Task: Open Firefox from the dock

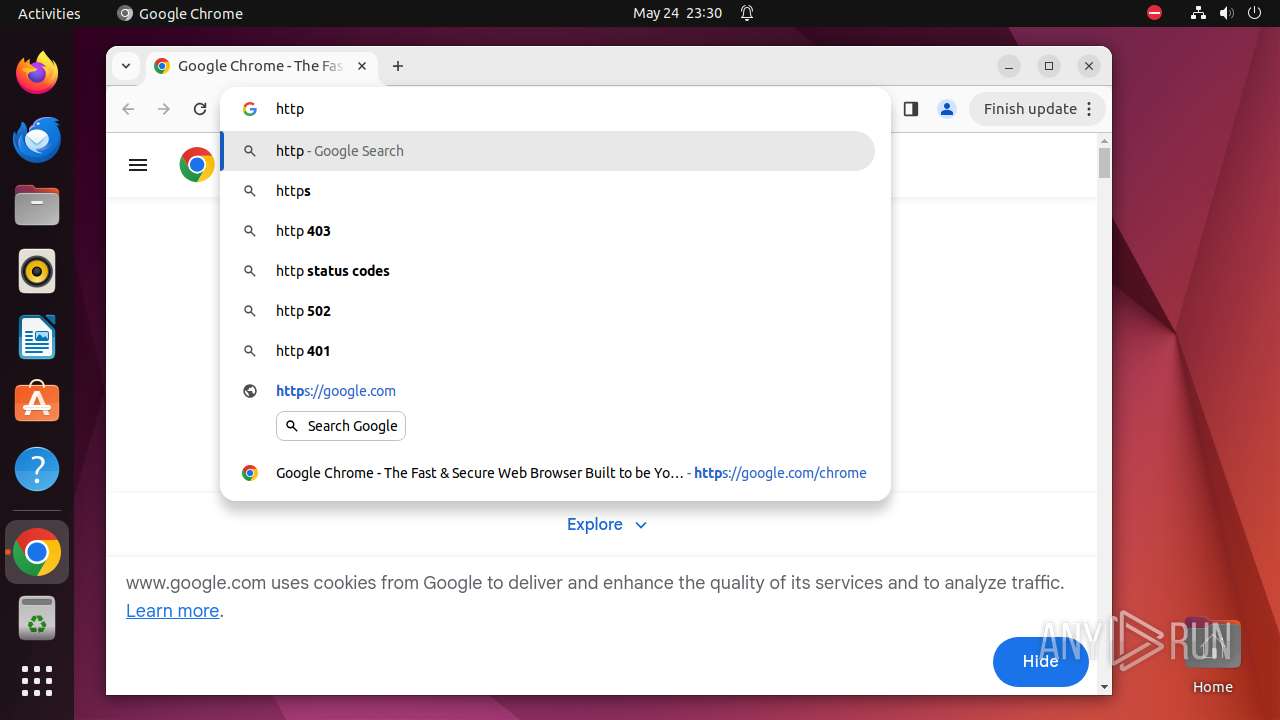Action: tap(37, 73)
